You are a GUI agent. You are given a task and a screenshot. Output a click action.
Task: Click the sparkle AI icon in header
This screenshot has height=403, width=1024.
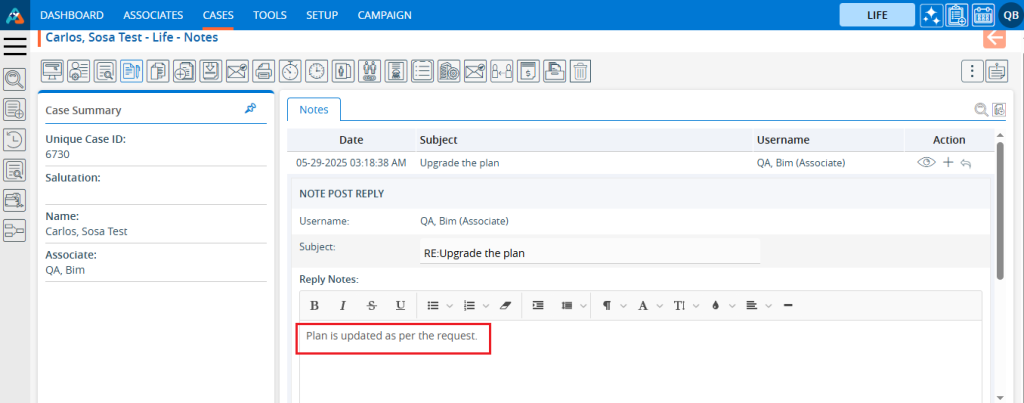click(x=931, y=15)
